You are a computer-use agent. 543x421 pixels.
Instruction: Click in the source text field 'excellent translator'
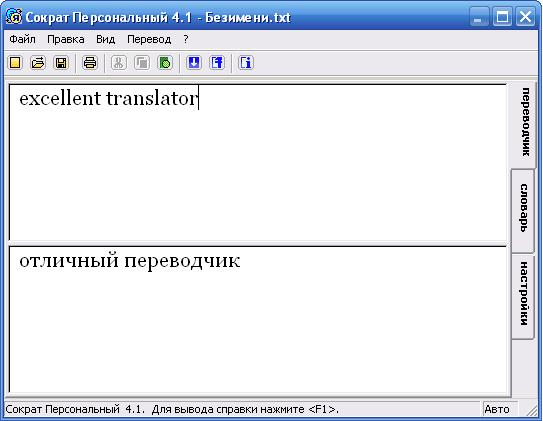click(258, 162)
